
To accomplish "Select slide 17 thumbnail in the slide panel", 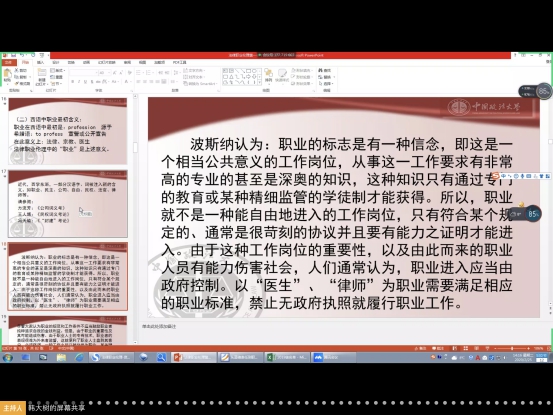I will tap(68, 204).
